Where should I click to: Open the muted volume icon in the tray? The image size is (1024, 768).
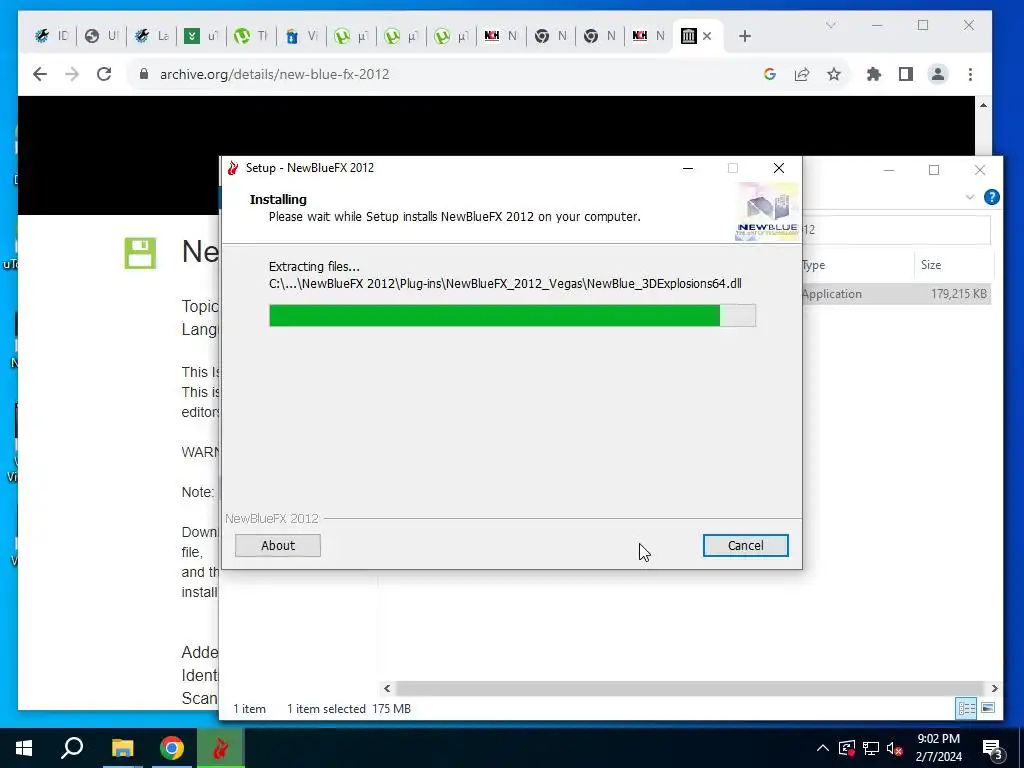894,748
